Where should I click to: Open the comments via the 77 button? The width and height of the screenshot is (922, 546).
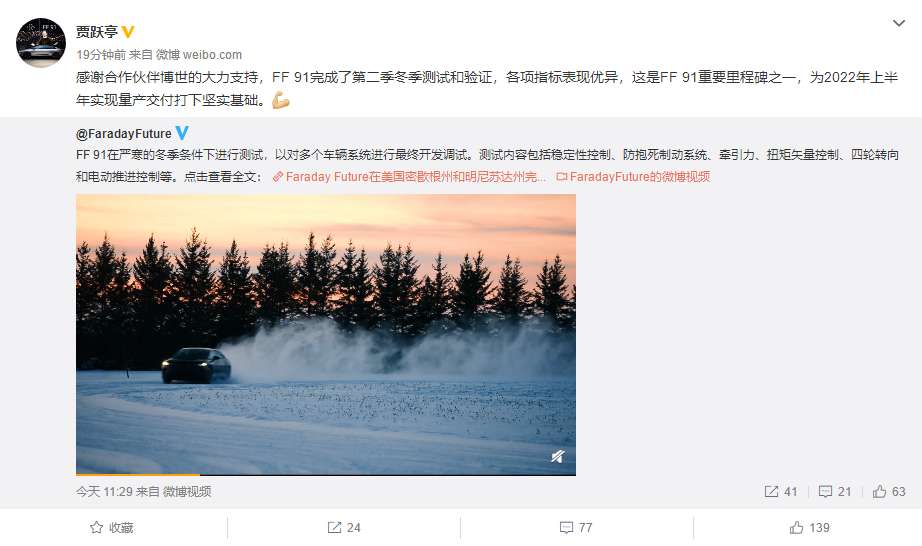tap(576, 528)
